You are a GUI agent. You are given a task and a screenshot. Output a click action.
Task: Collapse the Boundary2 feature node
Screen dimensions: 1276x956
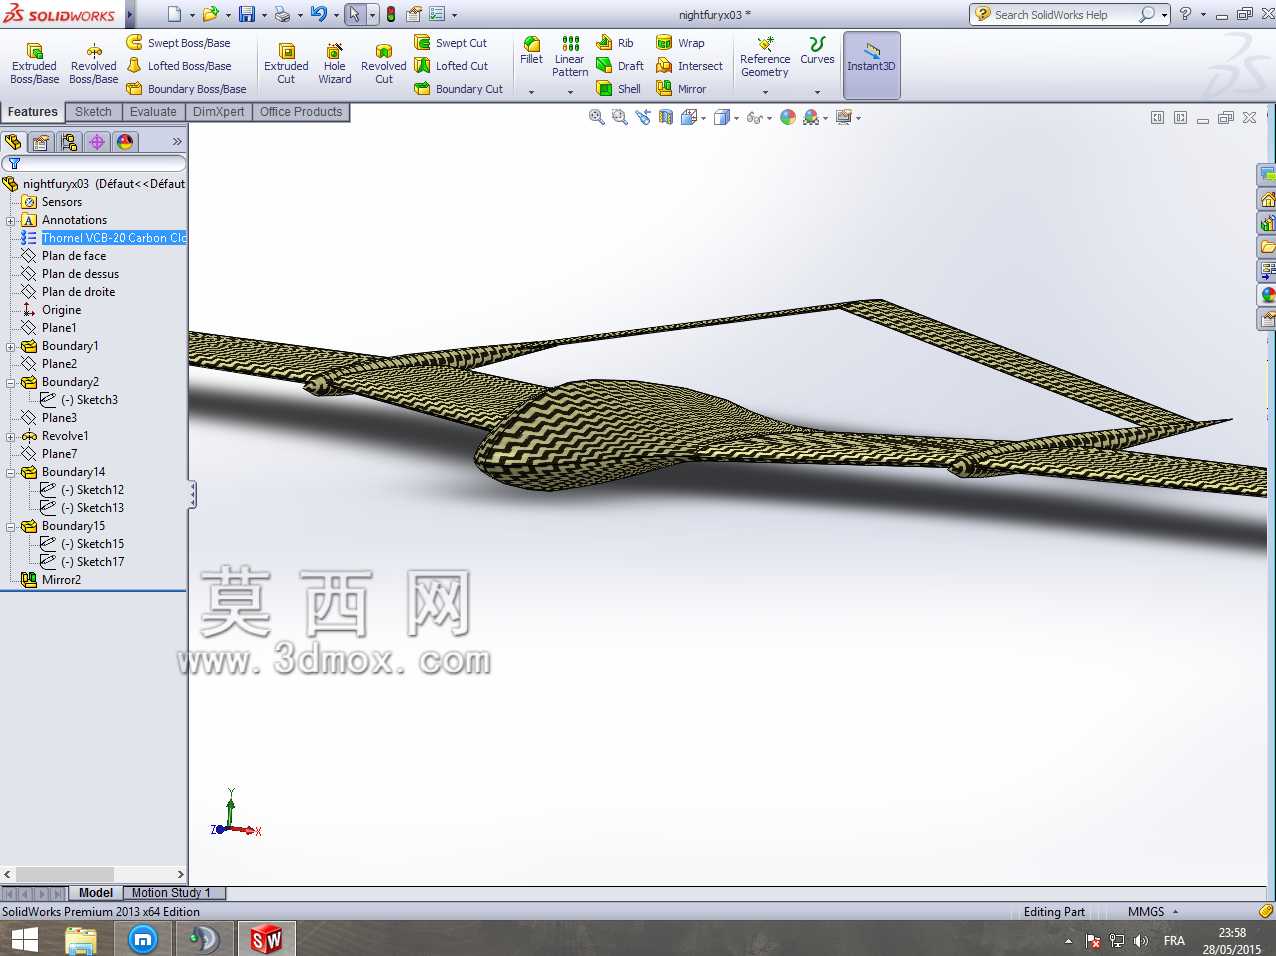10,382
